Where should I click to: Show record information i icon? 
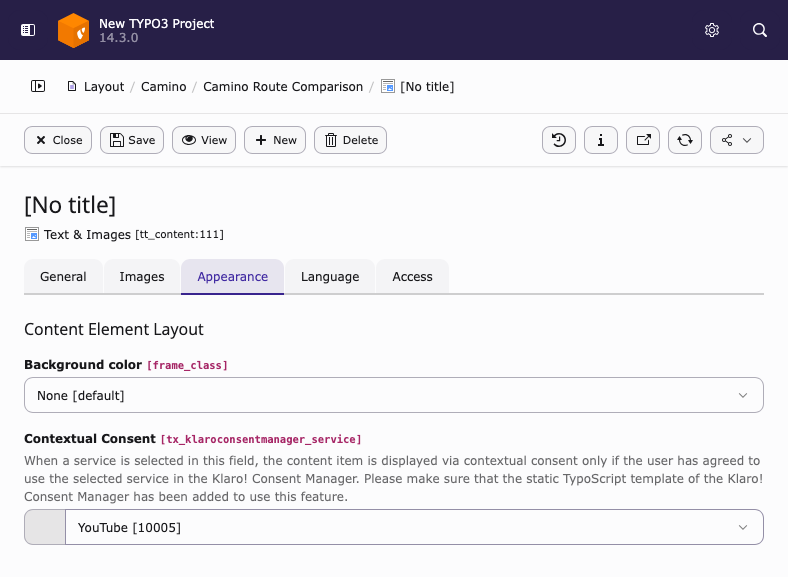[x=601, y=140]
